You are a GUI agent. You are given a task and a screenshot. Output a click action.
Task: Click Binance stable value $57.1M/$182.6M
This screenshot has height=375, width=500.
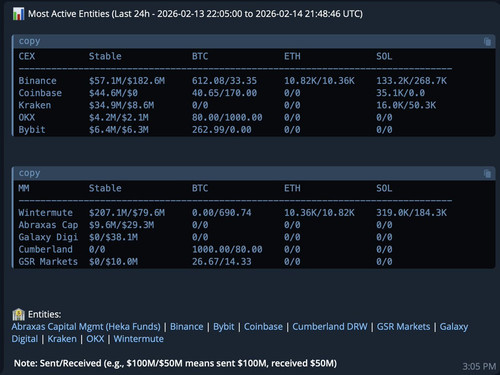[127, 81]
